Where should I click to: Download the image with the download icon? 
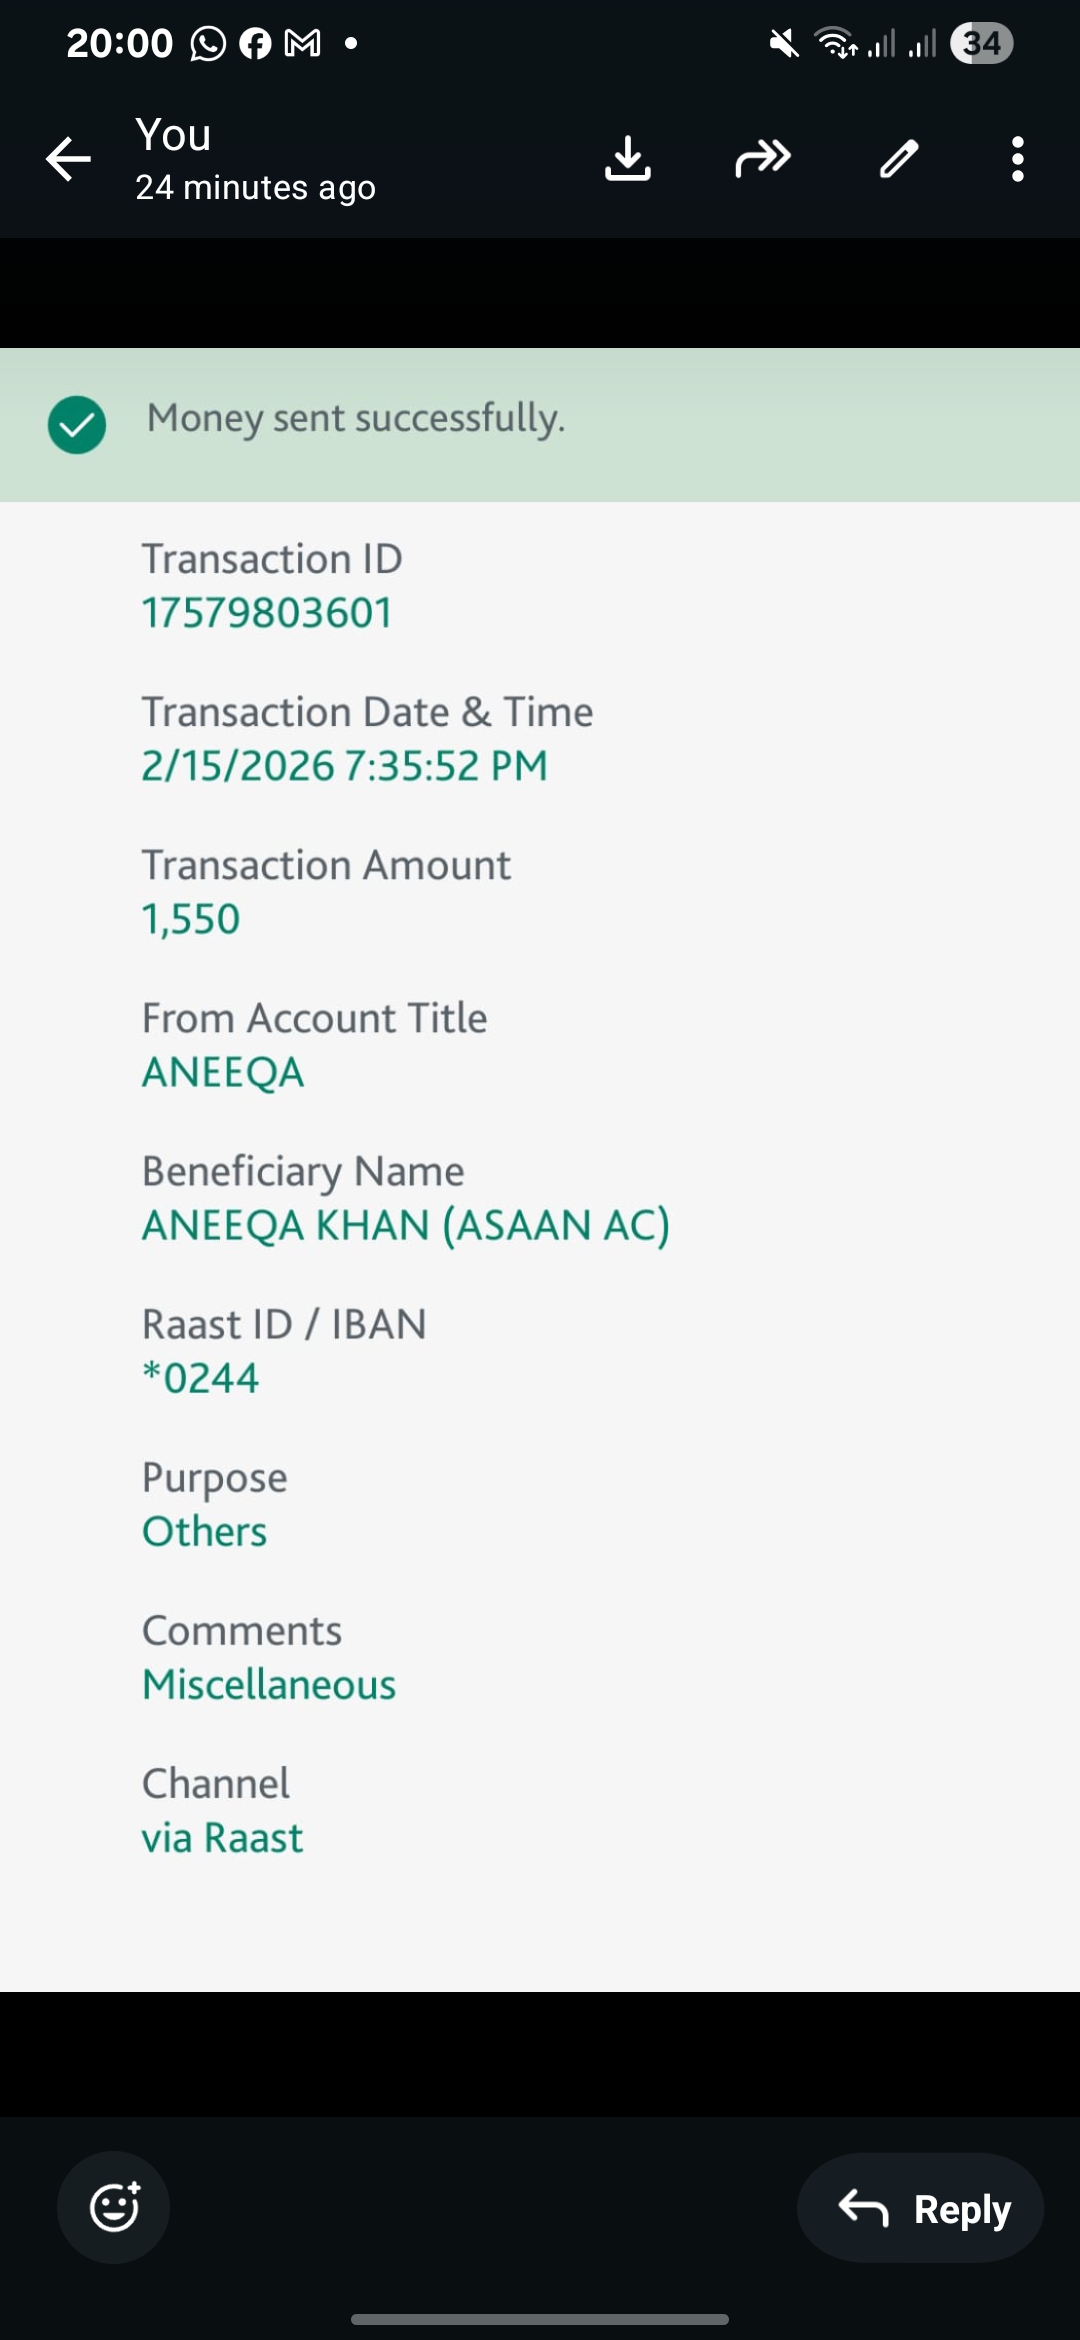coord(628,159)
